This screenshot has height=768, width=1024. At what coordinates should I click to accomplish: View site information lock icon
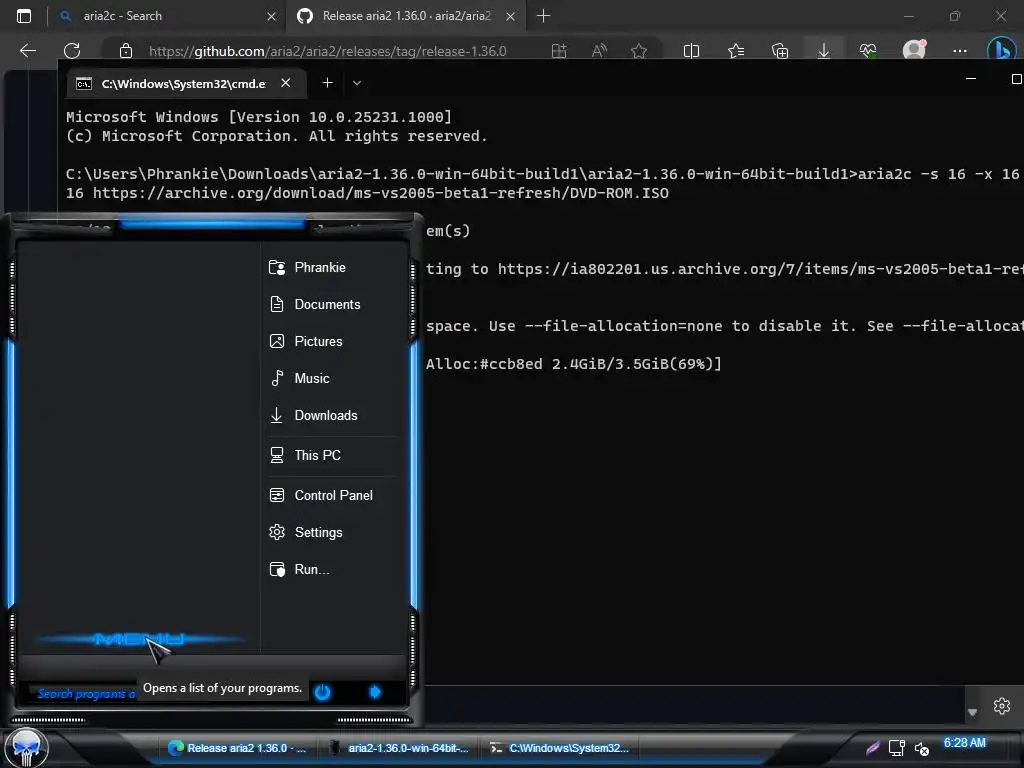click(125, 51)
